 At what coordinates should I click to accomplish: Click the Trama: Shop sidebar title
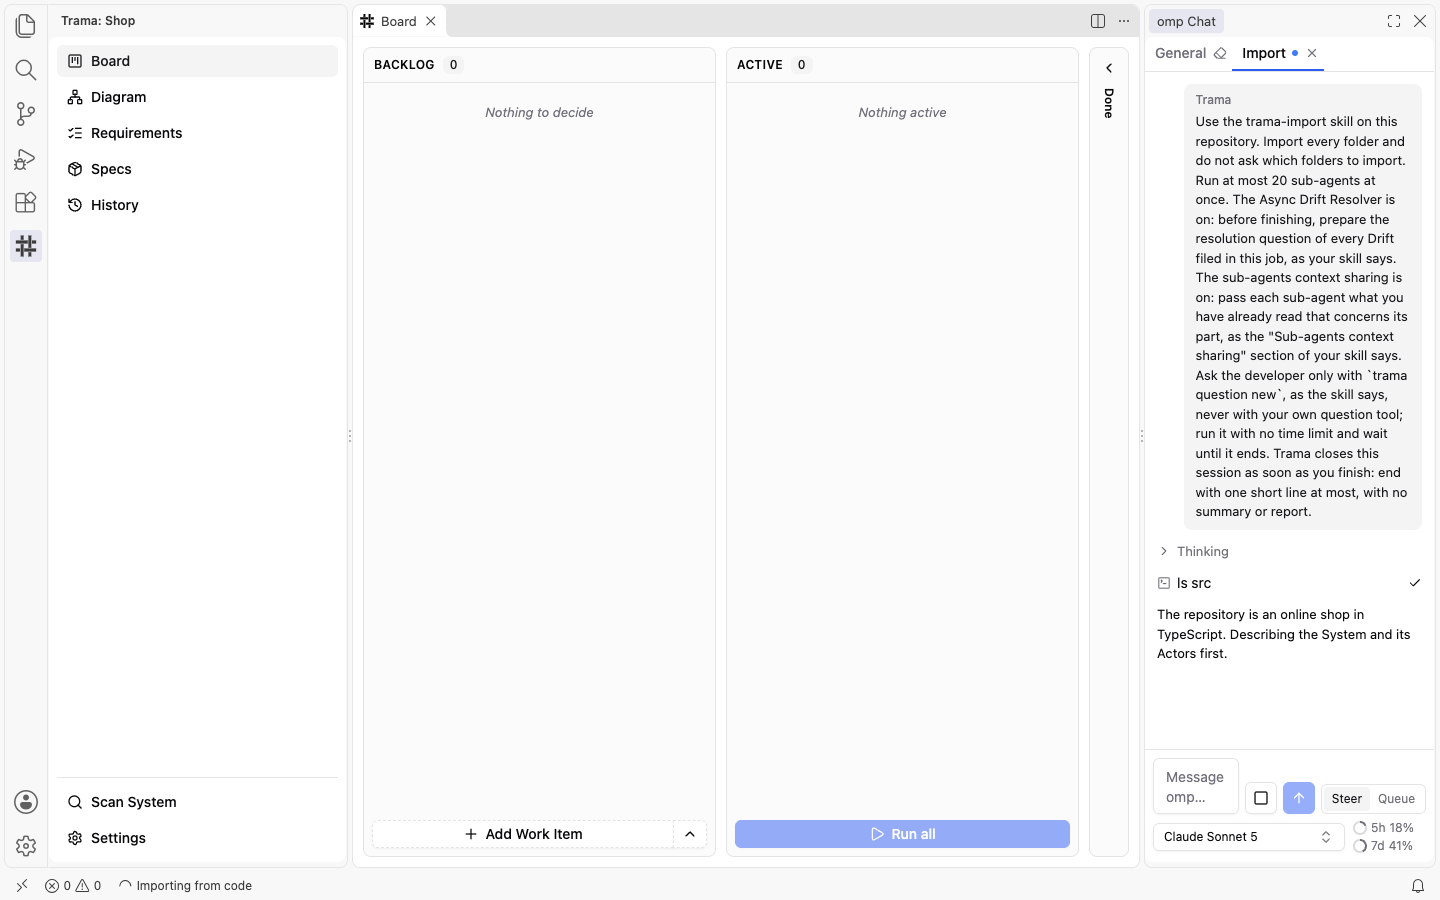click(x=98, y=21)
